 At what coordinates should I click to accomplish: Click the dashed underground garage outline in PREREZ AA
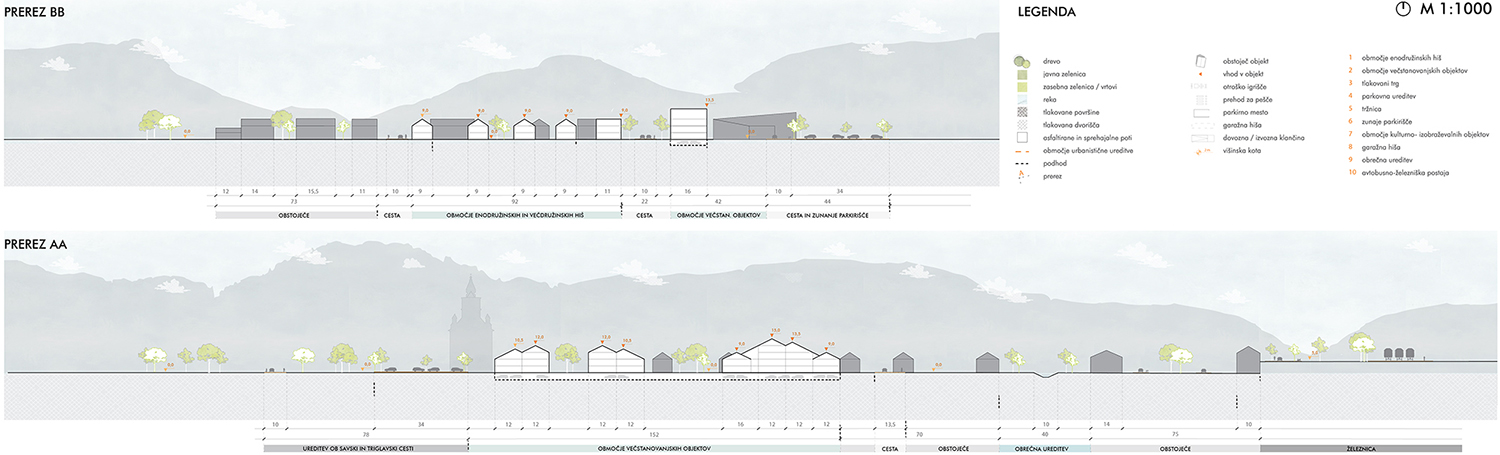tap(668, 376)
